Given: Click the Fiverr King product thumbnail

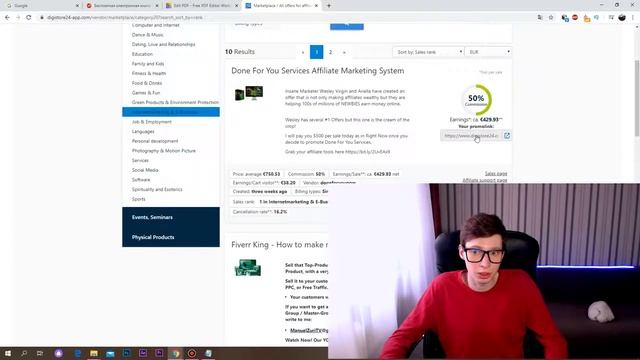Looking at the screenshot, I should (x=248, y=267).
